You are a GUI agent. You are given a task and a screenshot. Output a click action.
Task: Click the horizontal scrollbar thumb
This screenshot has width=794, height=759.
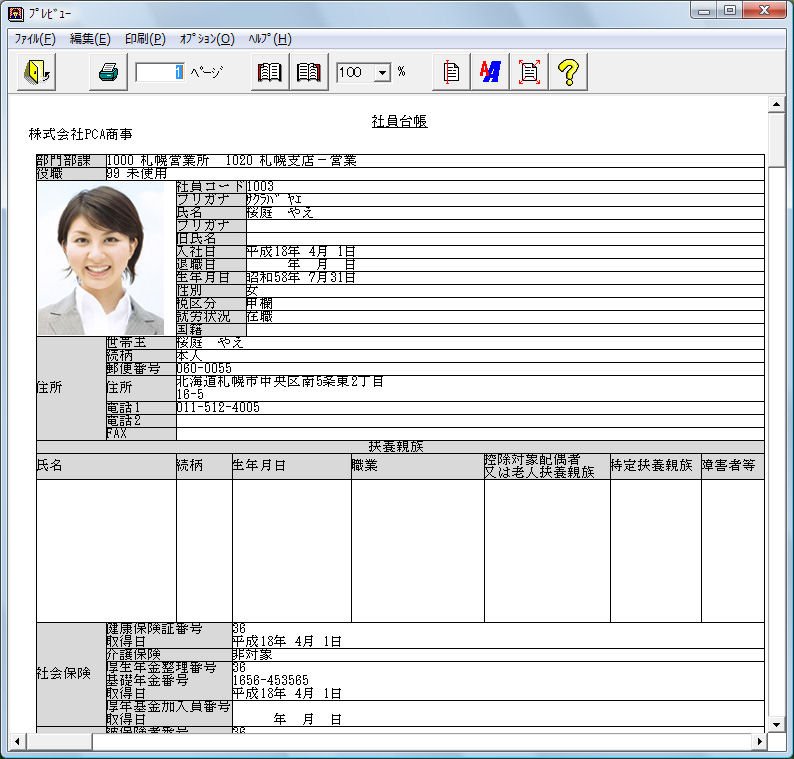(59, 742)
